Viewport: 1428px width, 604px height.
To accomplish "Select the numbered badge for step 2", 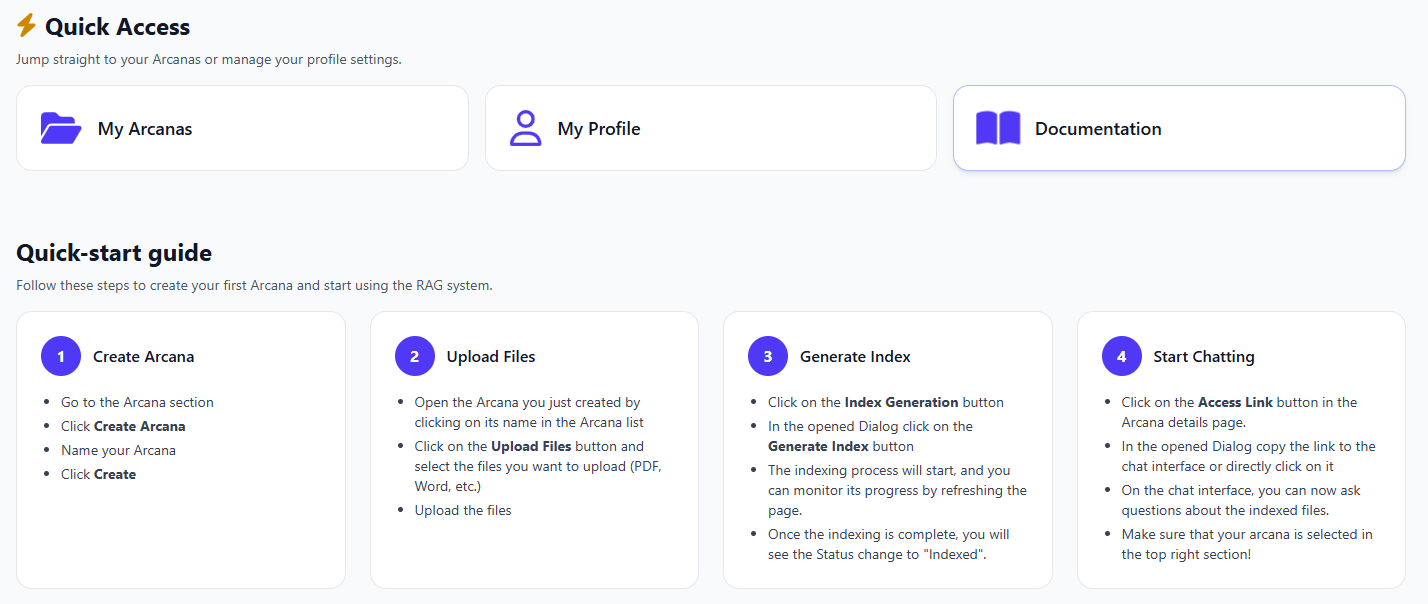I will coord(414,356).
